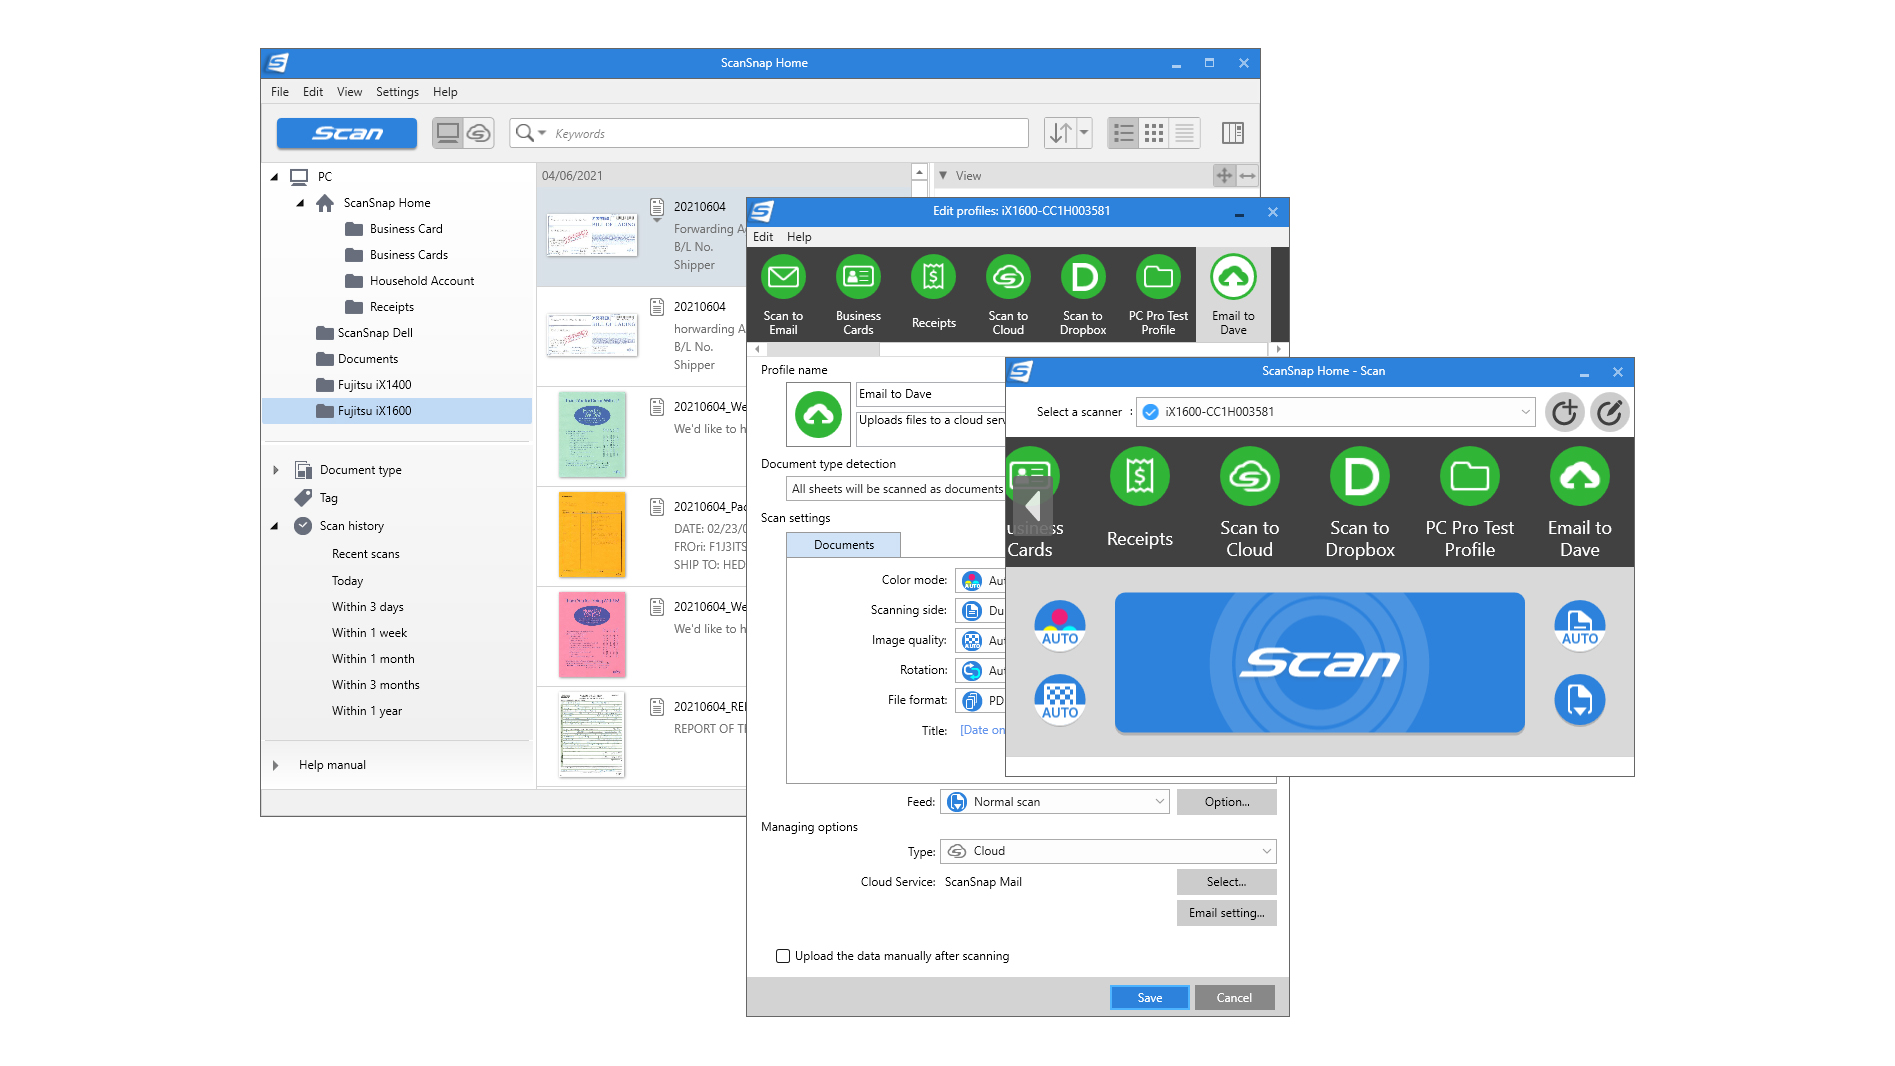The image size is (1895, 1066).
Task: Open the Select a scanner dropdown
Action: pos(1335,412)
